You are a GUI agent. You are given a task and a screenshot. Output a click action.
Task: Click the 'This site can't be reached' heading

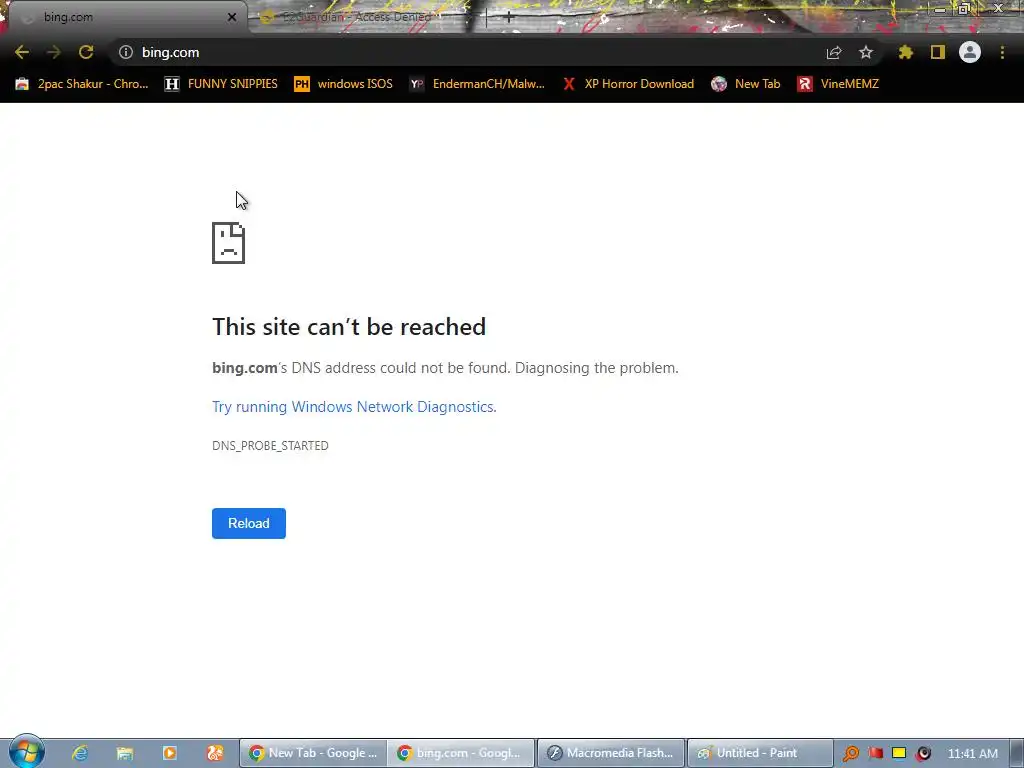[349, 327]
